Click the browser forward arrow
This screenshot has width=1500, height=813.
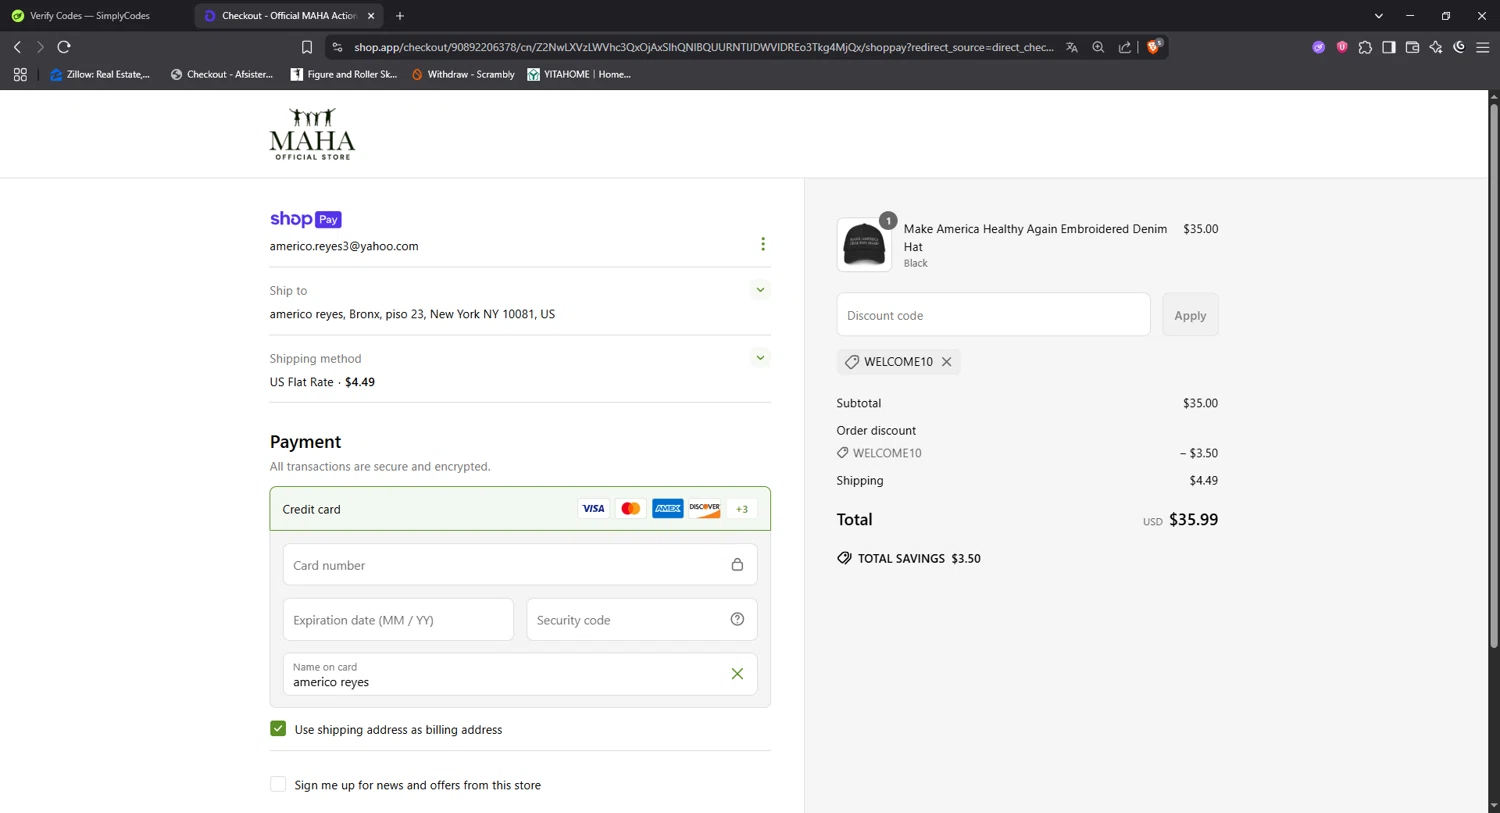tap(40, 47)
